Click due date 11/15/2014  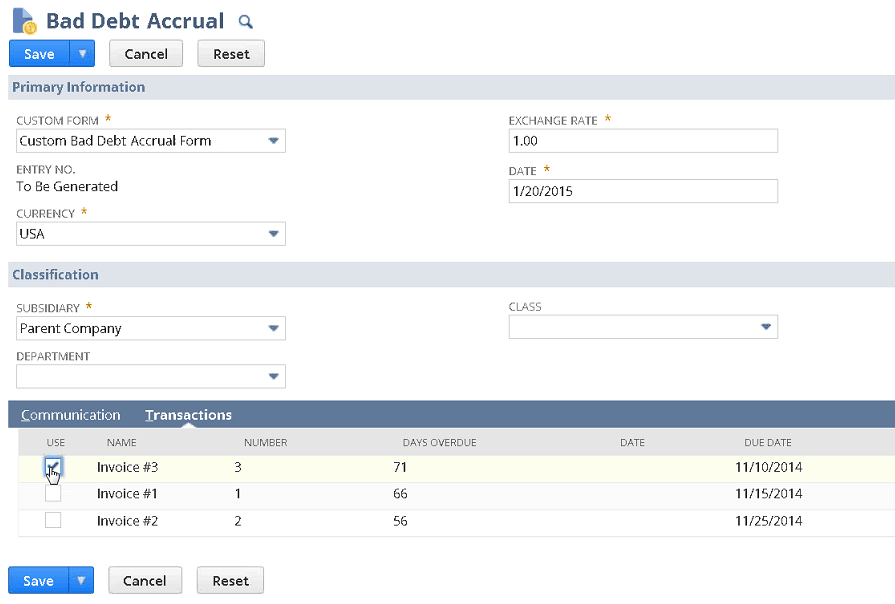coord(768,494)
